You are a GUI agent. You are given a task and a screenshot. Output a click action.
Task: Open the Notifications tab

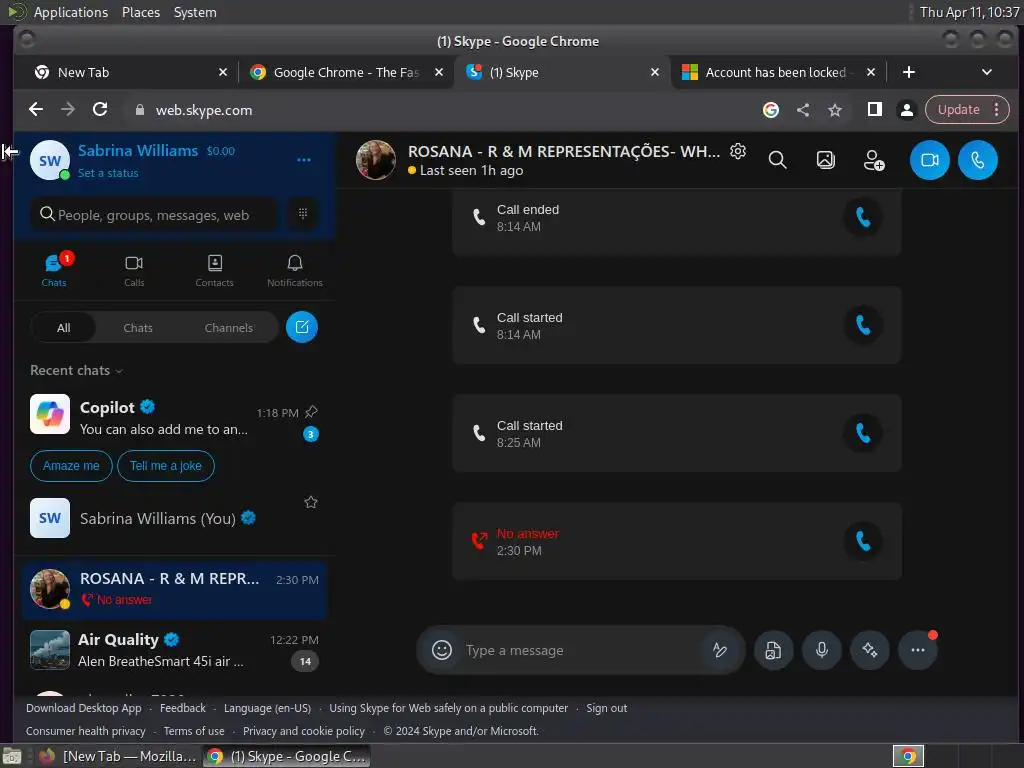coord(295,270)
